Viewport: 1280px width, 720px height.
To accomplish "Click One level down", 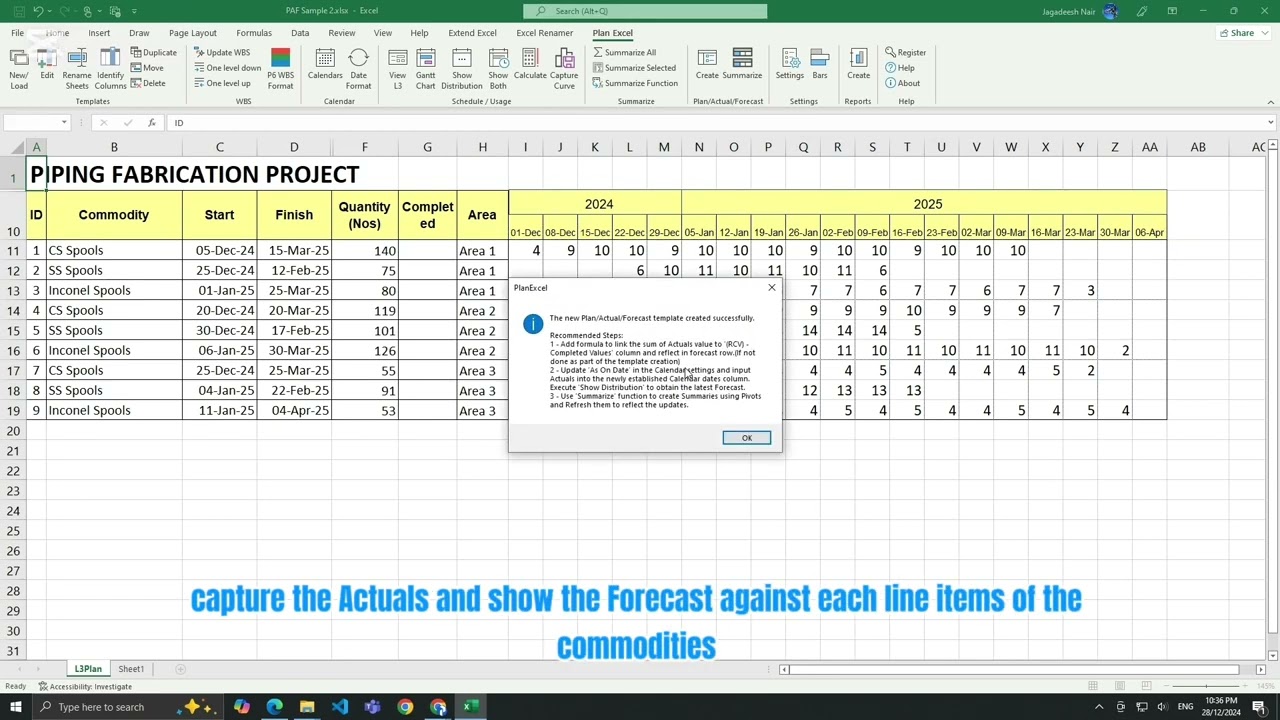I will pyautogui.click(x=228, y=68).
